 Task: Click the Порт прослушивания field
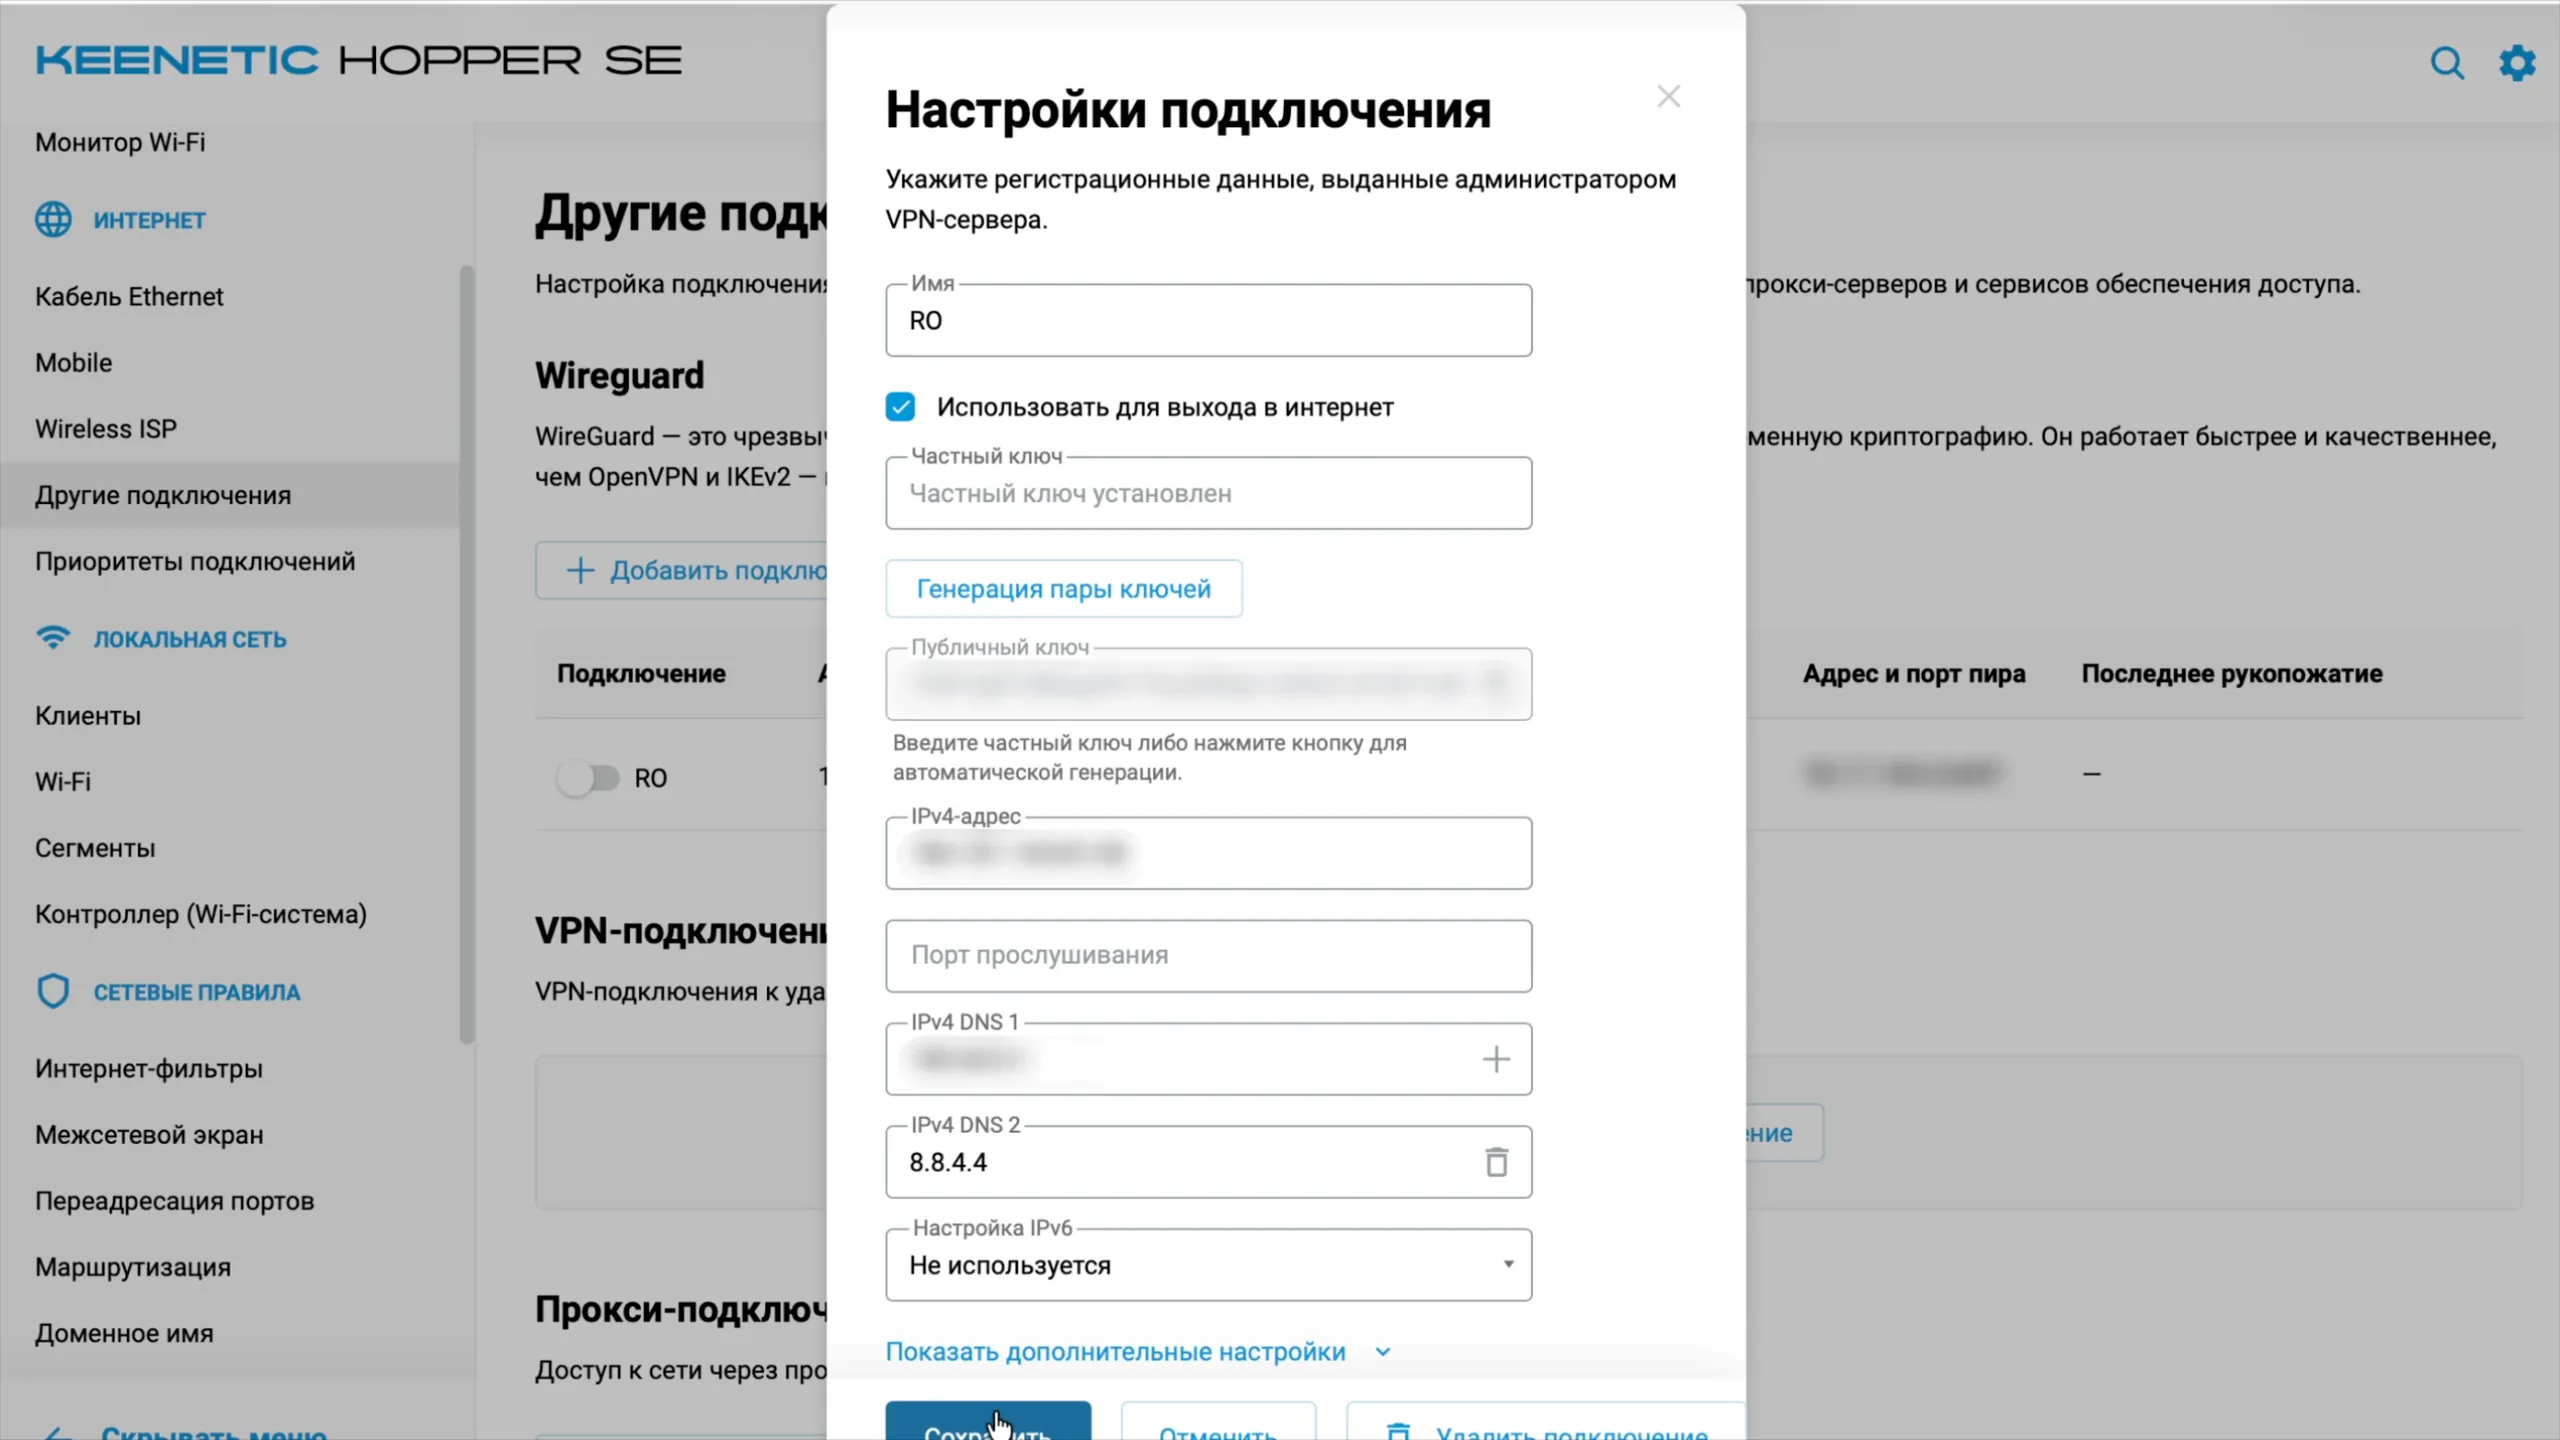[x=1208, y=956]
